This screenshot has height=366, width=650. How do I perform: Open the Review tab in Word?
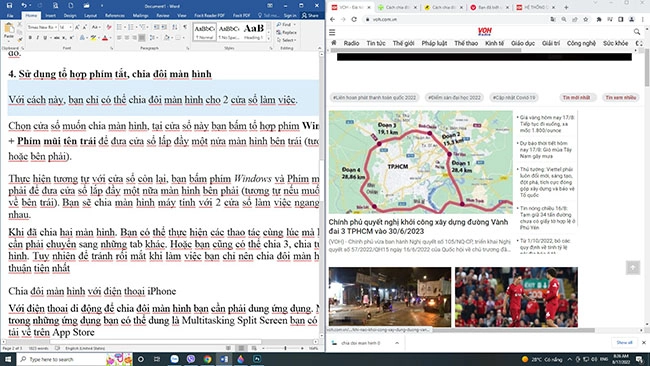click(x=162, y=15)
